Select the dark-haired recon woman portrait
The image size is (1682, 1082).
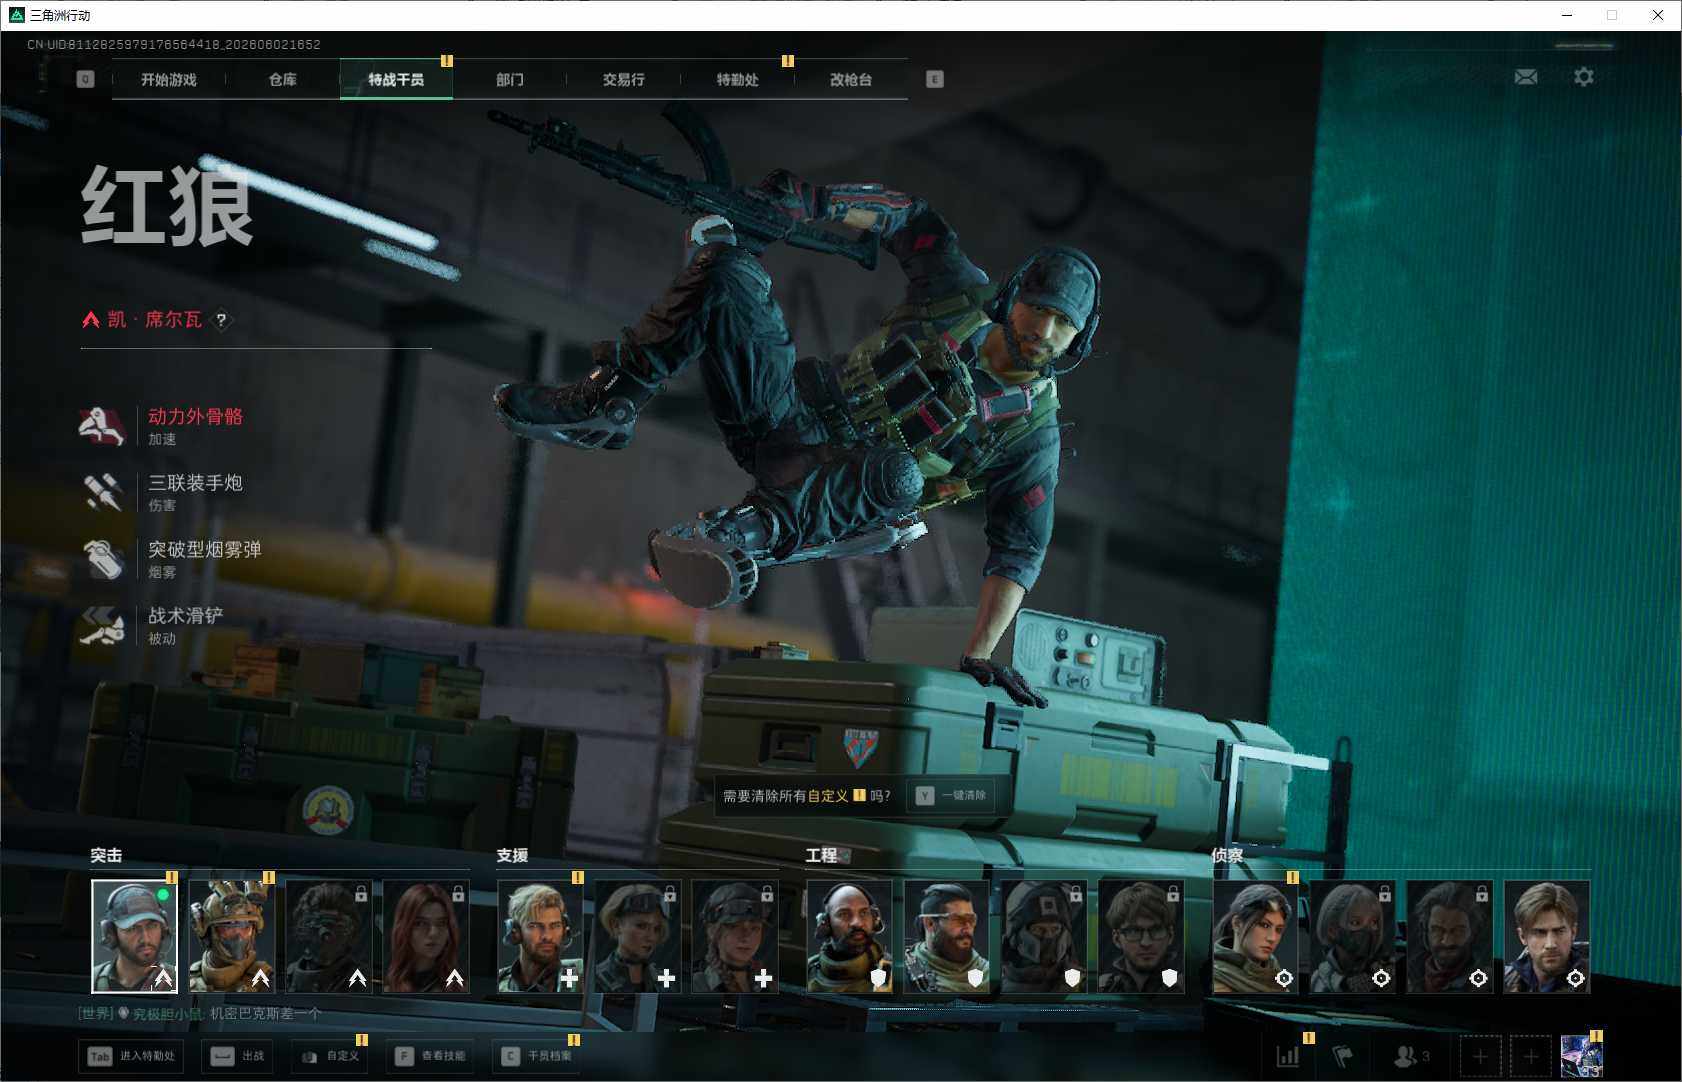tap(1255, 937)
